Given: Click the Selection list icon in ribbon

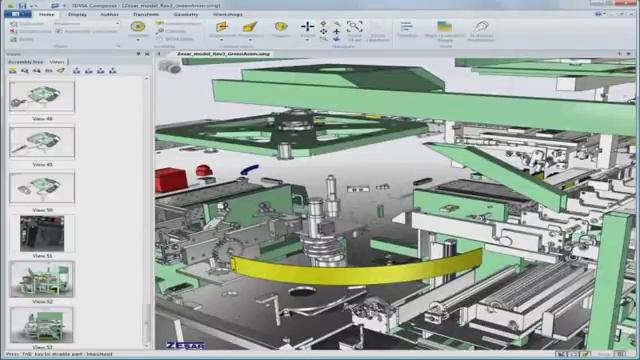Looking at the screenshot, I should tap(406, 27).
